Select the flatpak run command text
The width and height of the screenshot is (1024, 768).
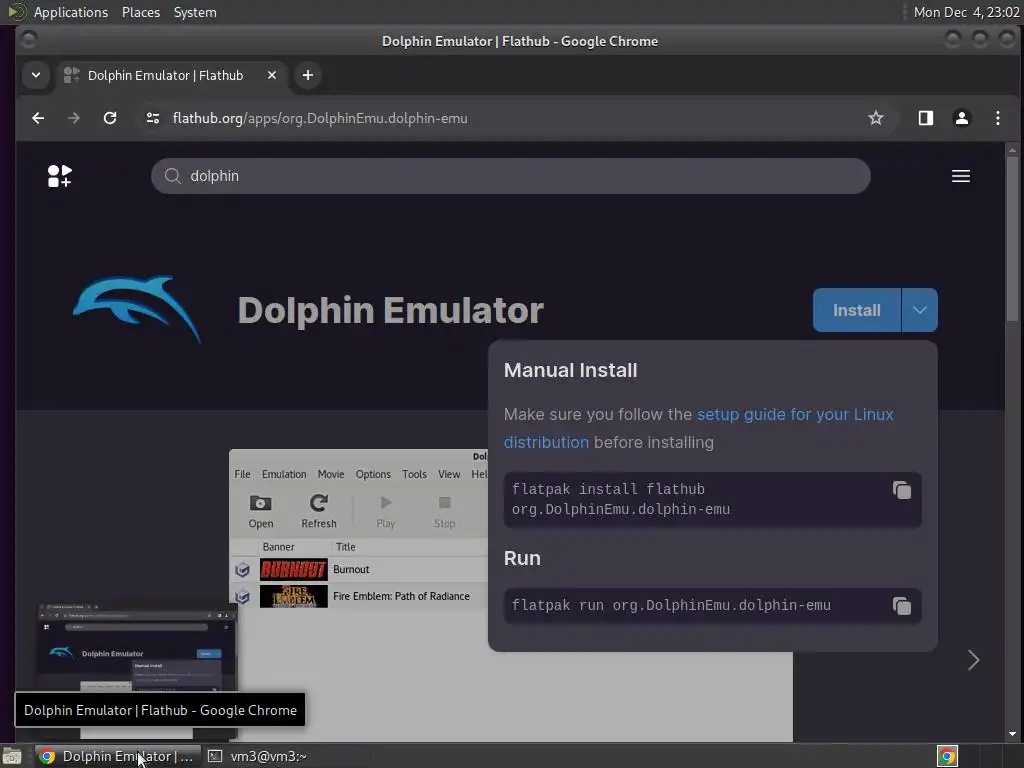tap(671, 605)
